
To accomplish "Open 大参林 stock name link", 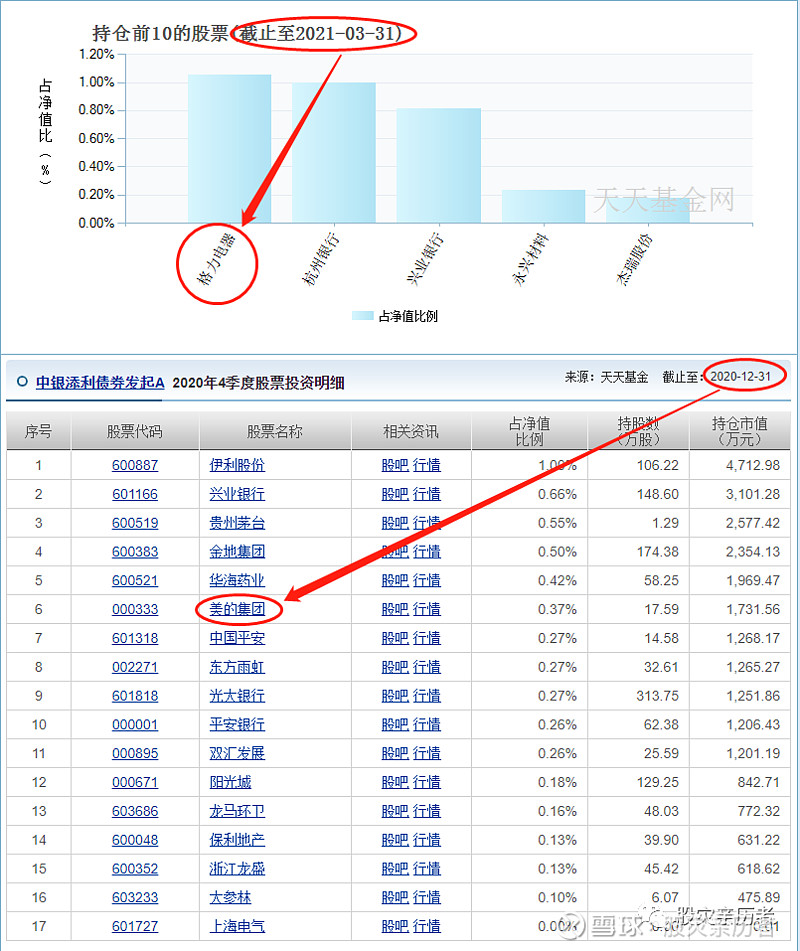I will [230, 897].
